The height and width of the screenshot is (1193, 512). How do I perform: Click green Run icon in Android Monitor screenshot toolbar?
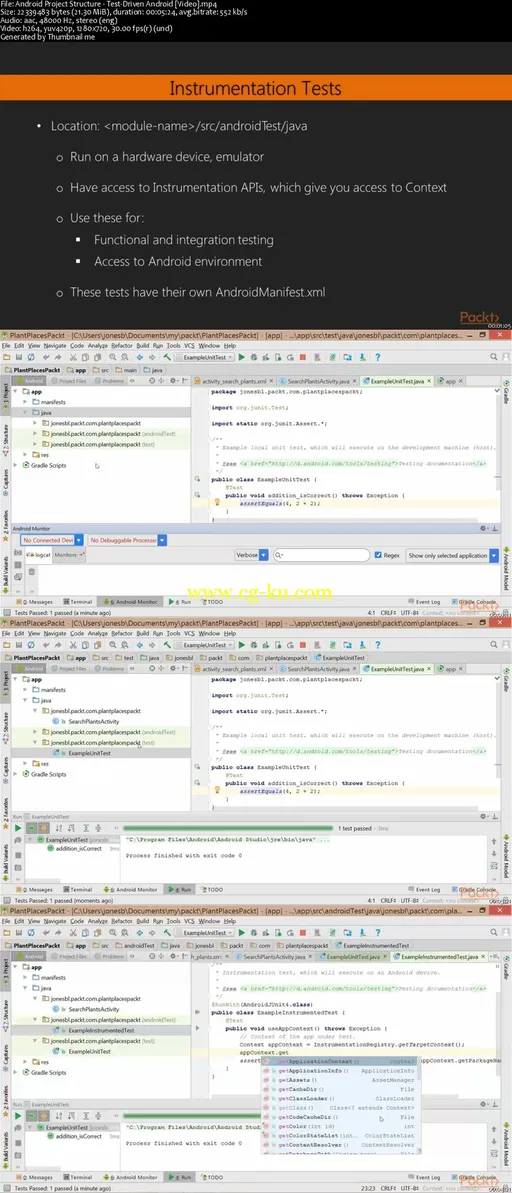[241, 357]
